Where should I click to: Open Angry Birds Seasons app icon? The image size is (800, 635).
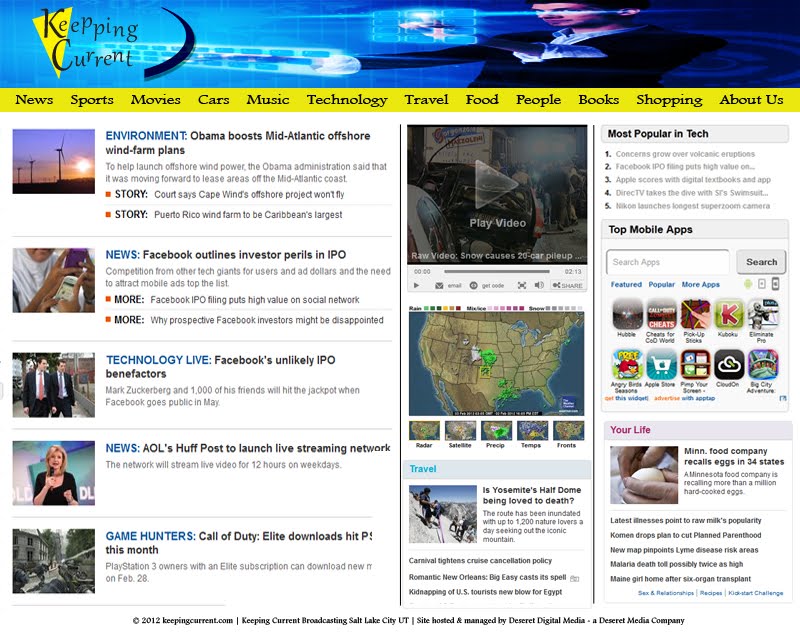627,364
